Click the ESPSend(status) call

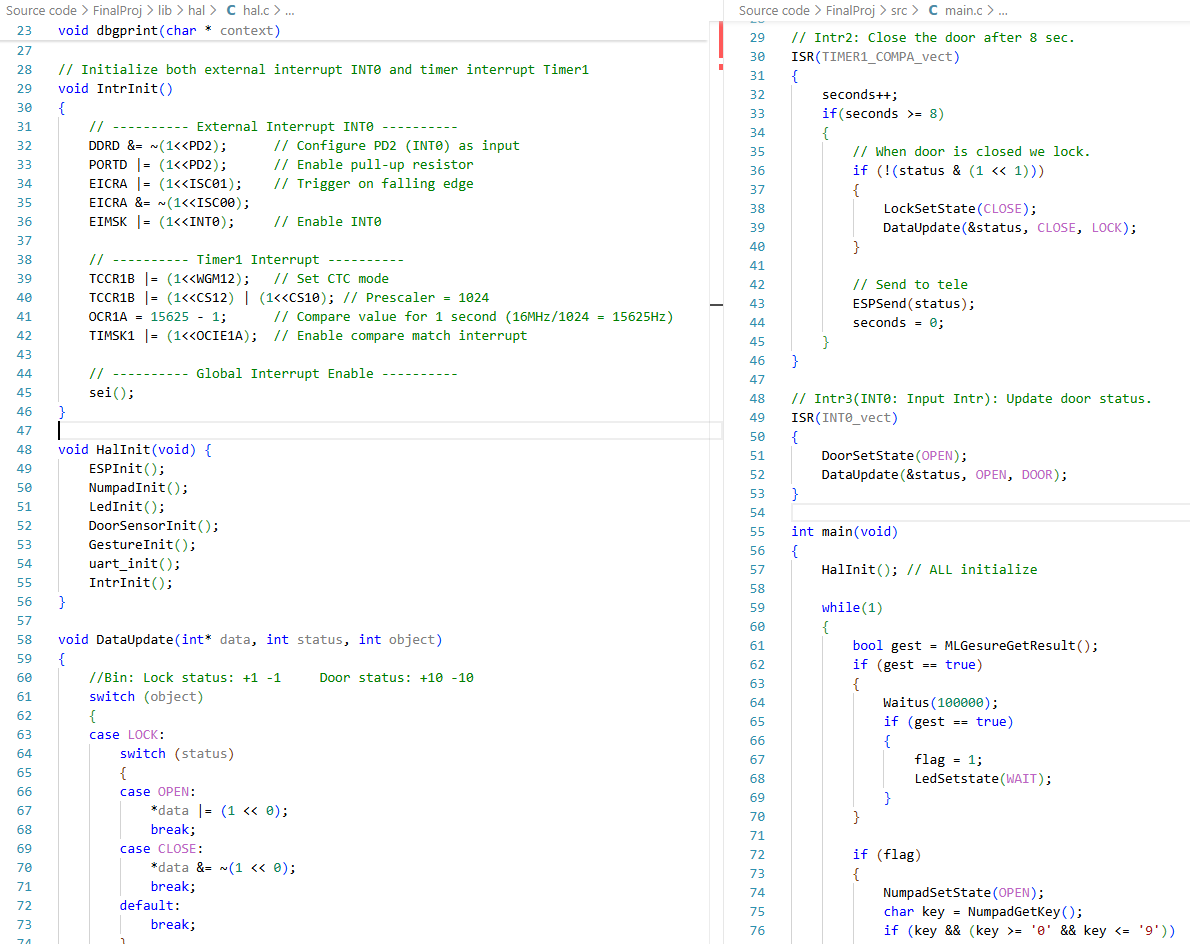click(913, 303)
